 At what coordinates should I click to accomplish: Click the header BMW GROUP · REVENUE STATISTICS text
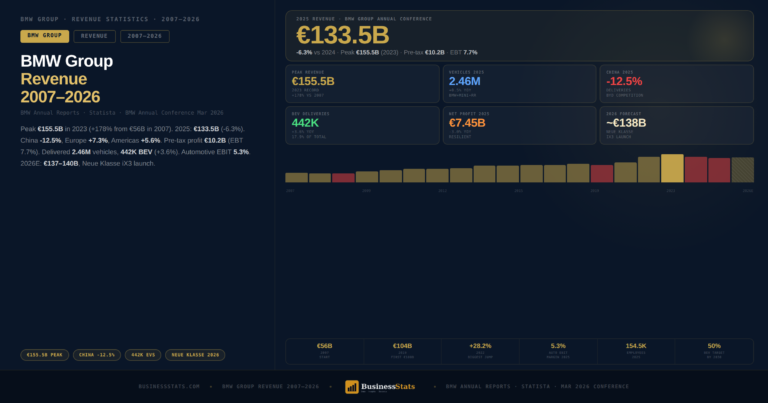(110, 19)
